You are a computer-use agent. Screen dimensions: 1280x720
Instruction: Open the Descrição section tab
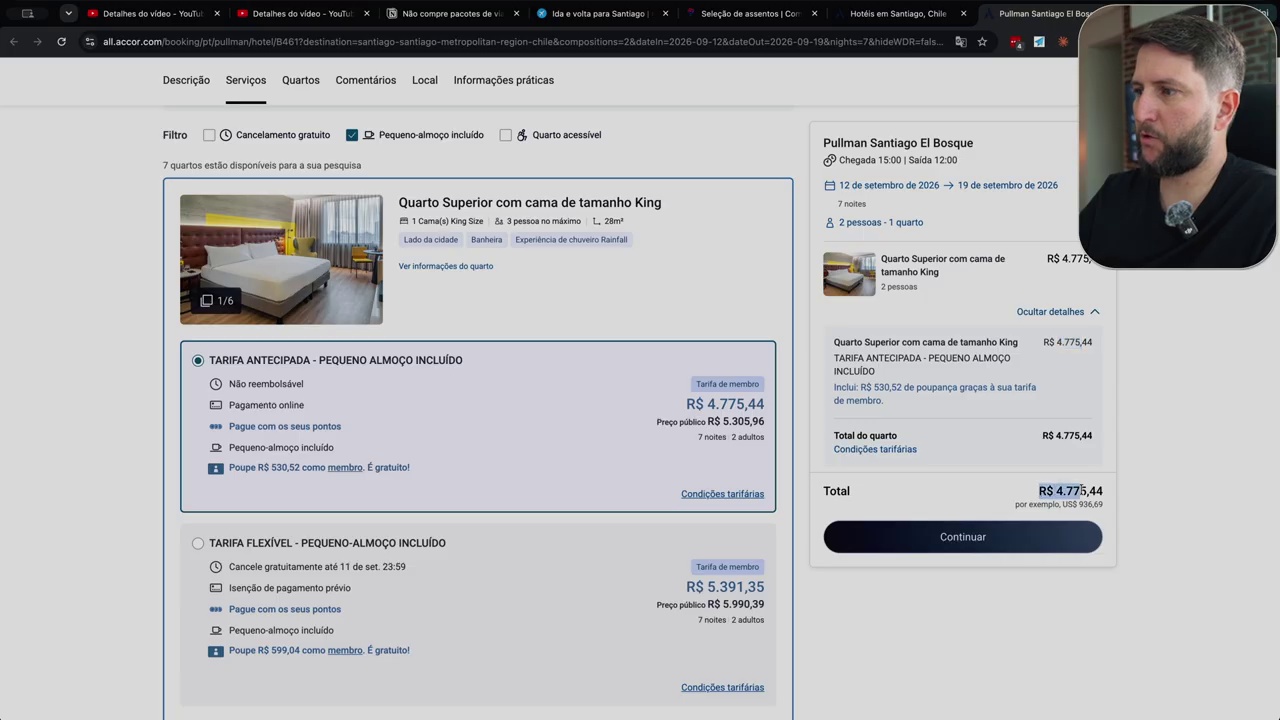[x=186, y=80]
